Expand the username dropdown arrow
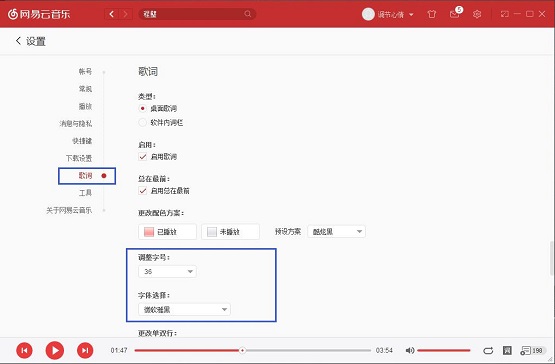Screen dimensions: 555x364 point(411,15)
